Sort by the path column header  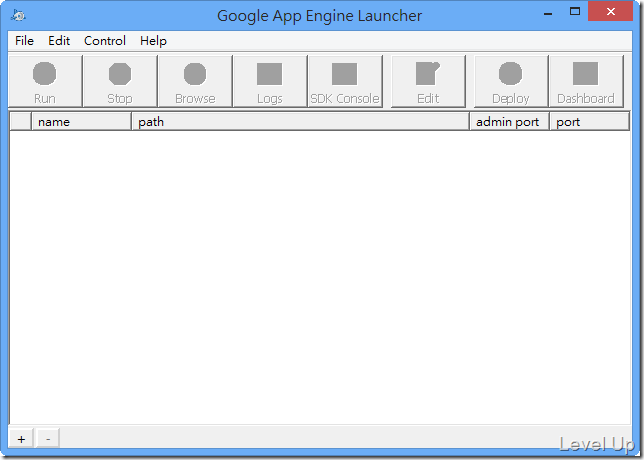click(300, 122)
